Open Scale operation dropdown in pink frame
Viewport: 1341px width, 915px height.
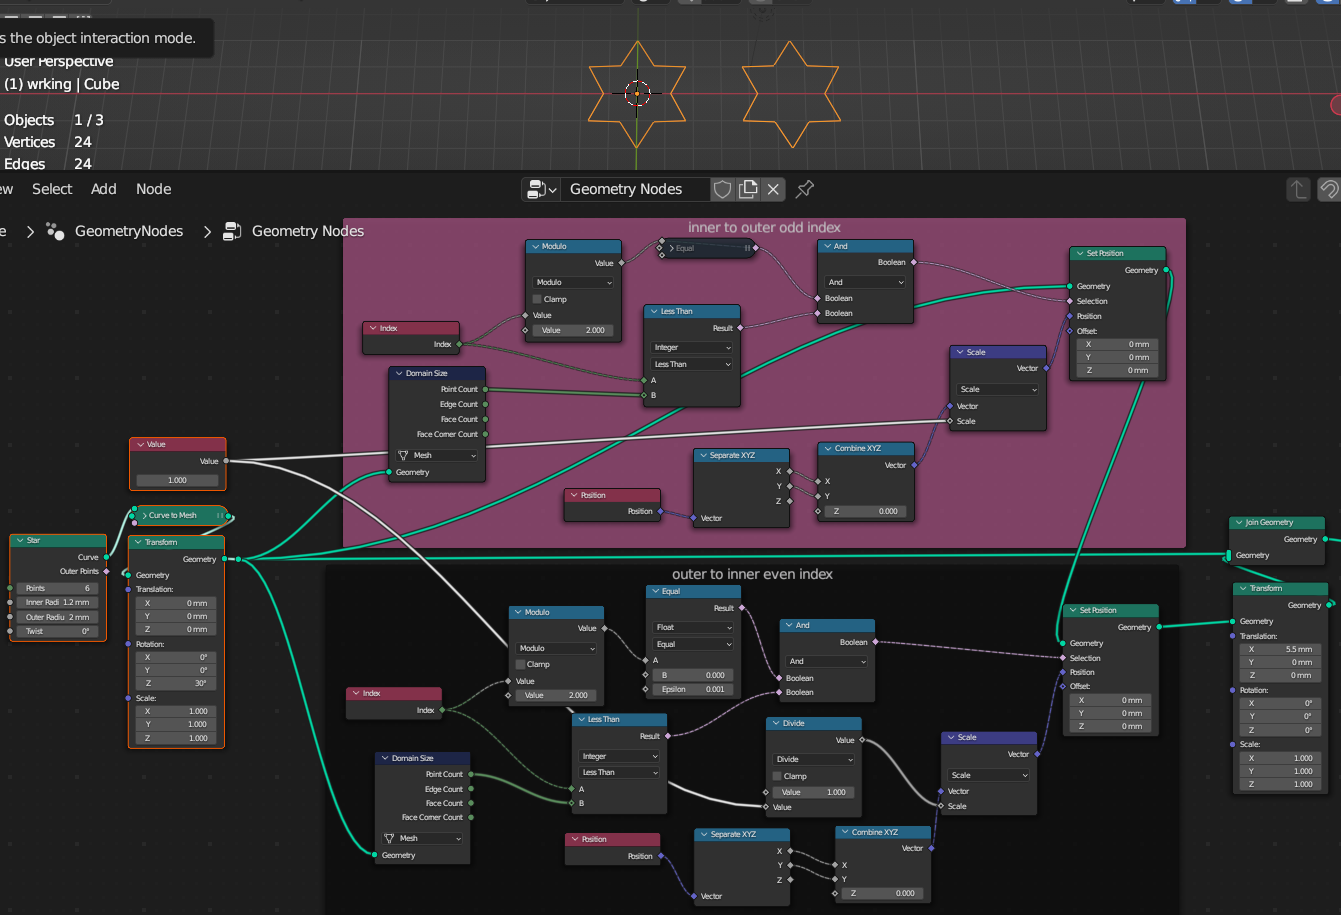[997, 389]
